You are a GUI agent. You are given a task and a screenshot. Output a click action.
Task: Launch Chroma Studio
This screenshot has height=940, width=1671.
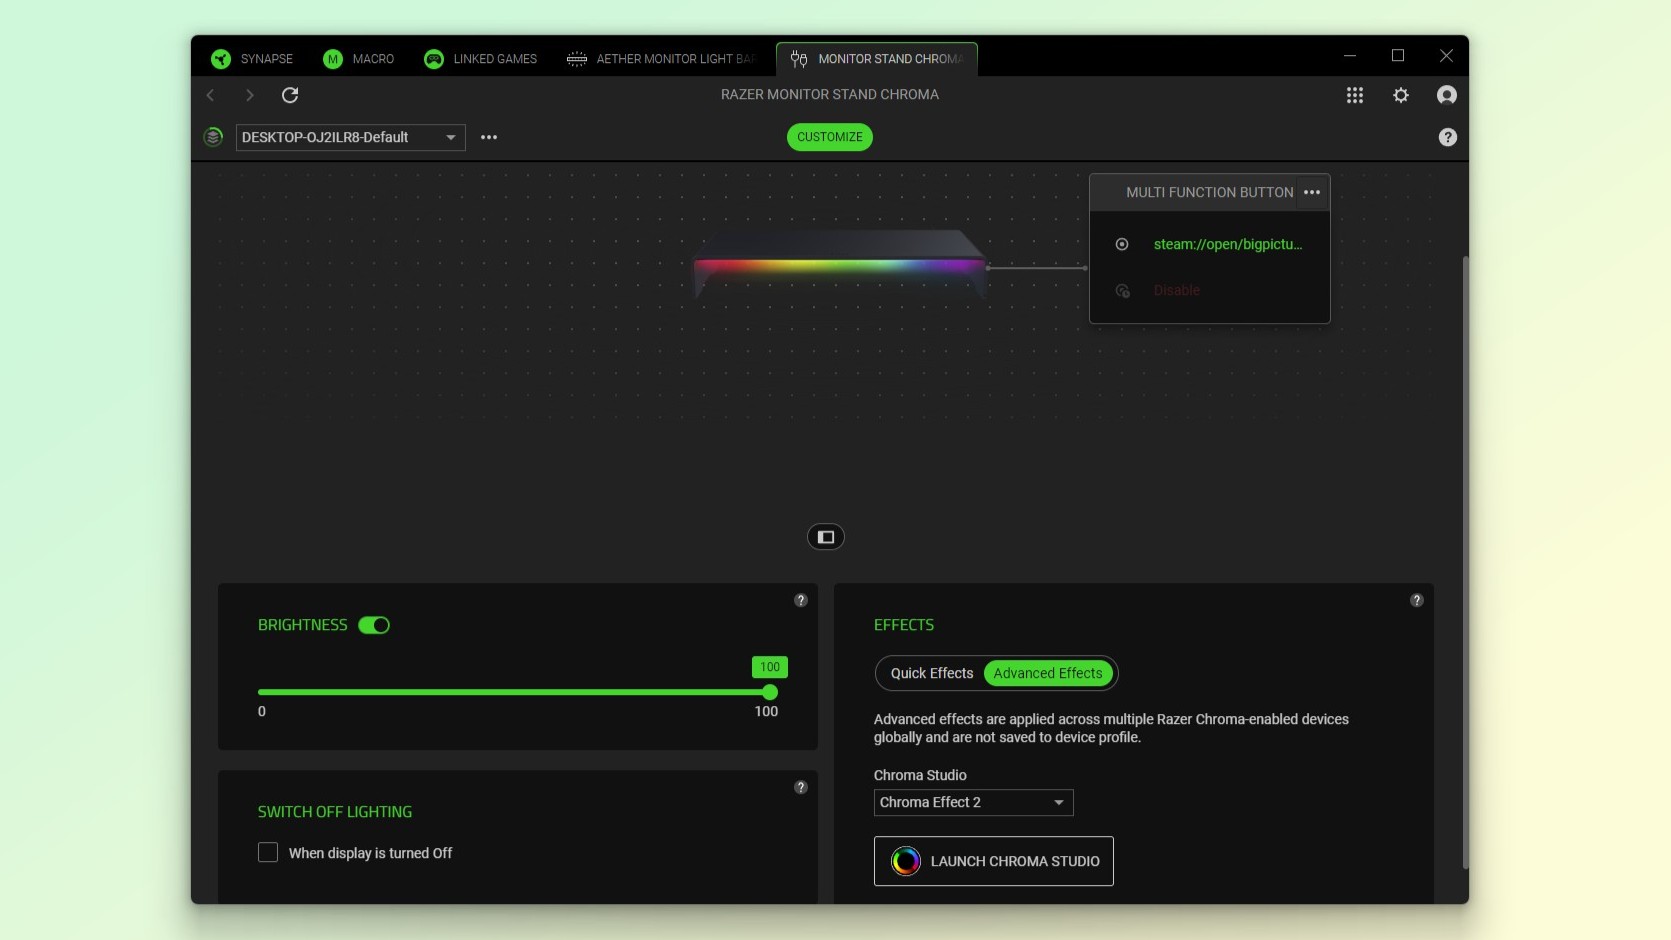click(993, 861)
